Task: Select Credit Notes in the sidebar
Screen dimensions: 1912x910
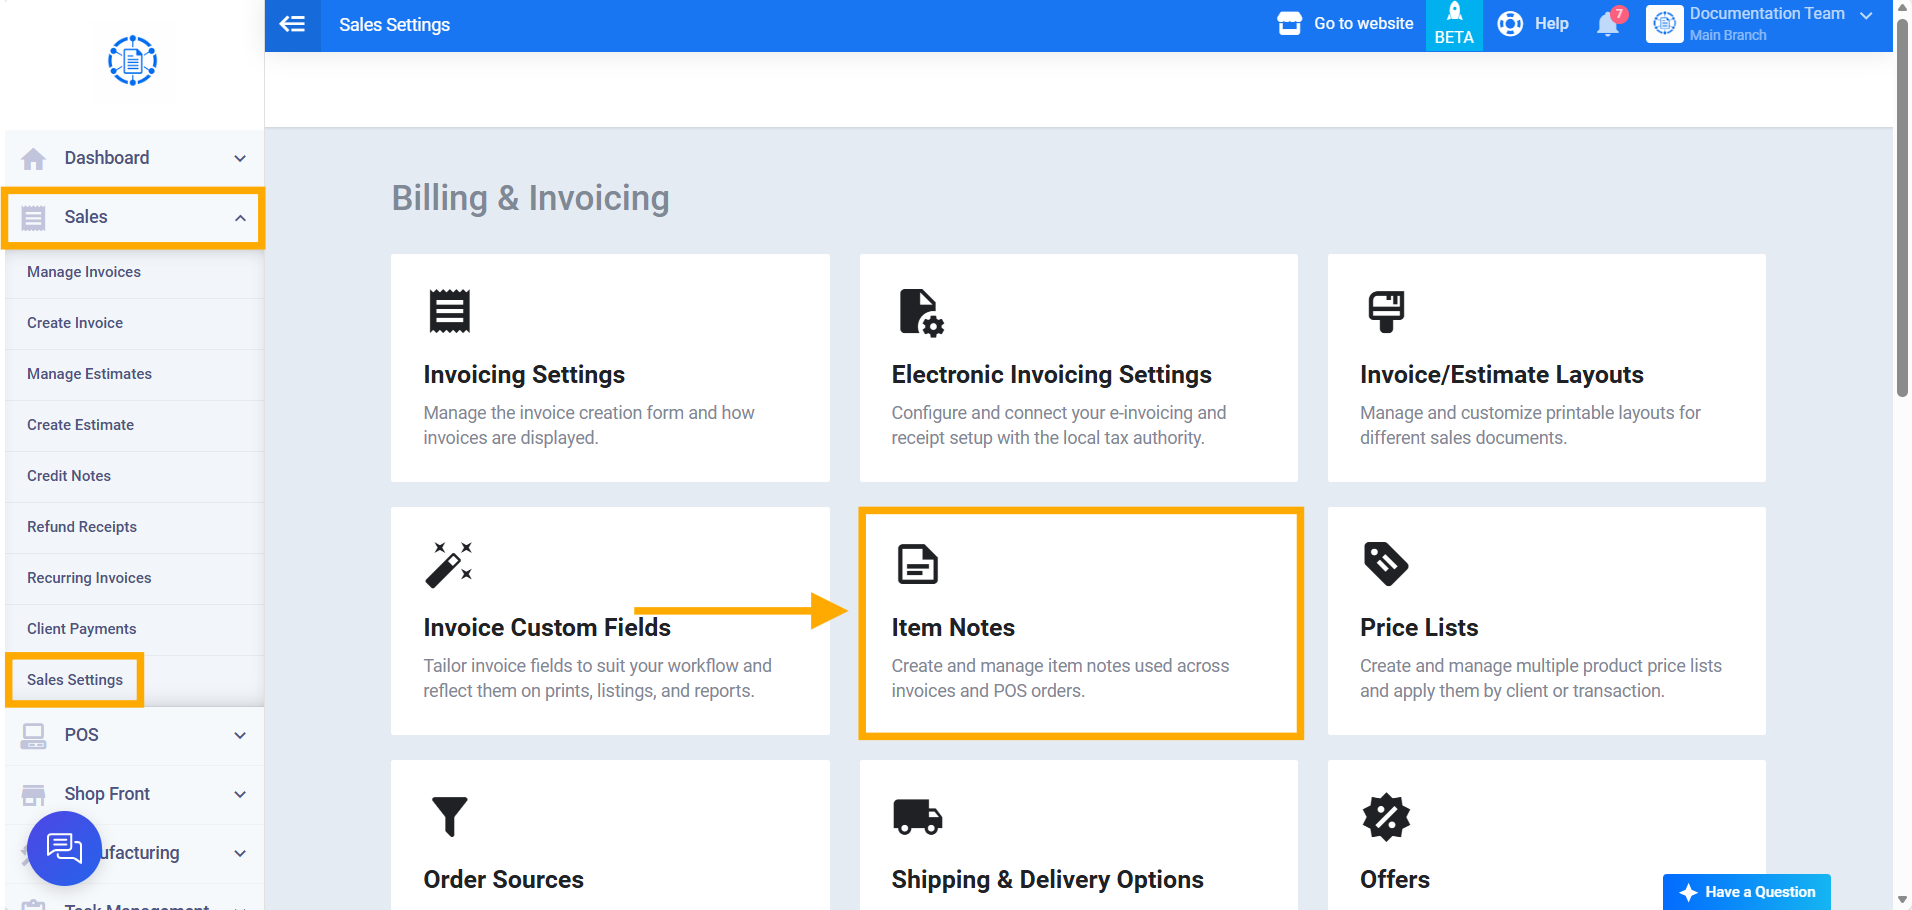Action: point(69,476)
